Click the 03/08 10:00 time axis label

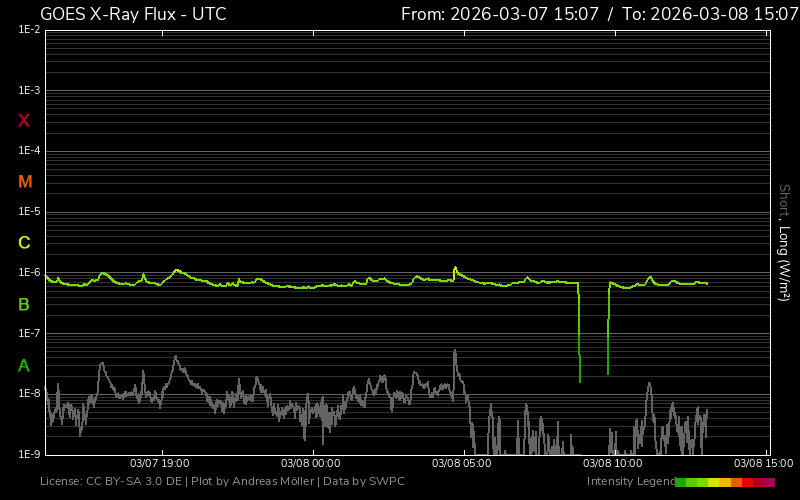pyautogui.click(x=611, y=464)
